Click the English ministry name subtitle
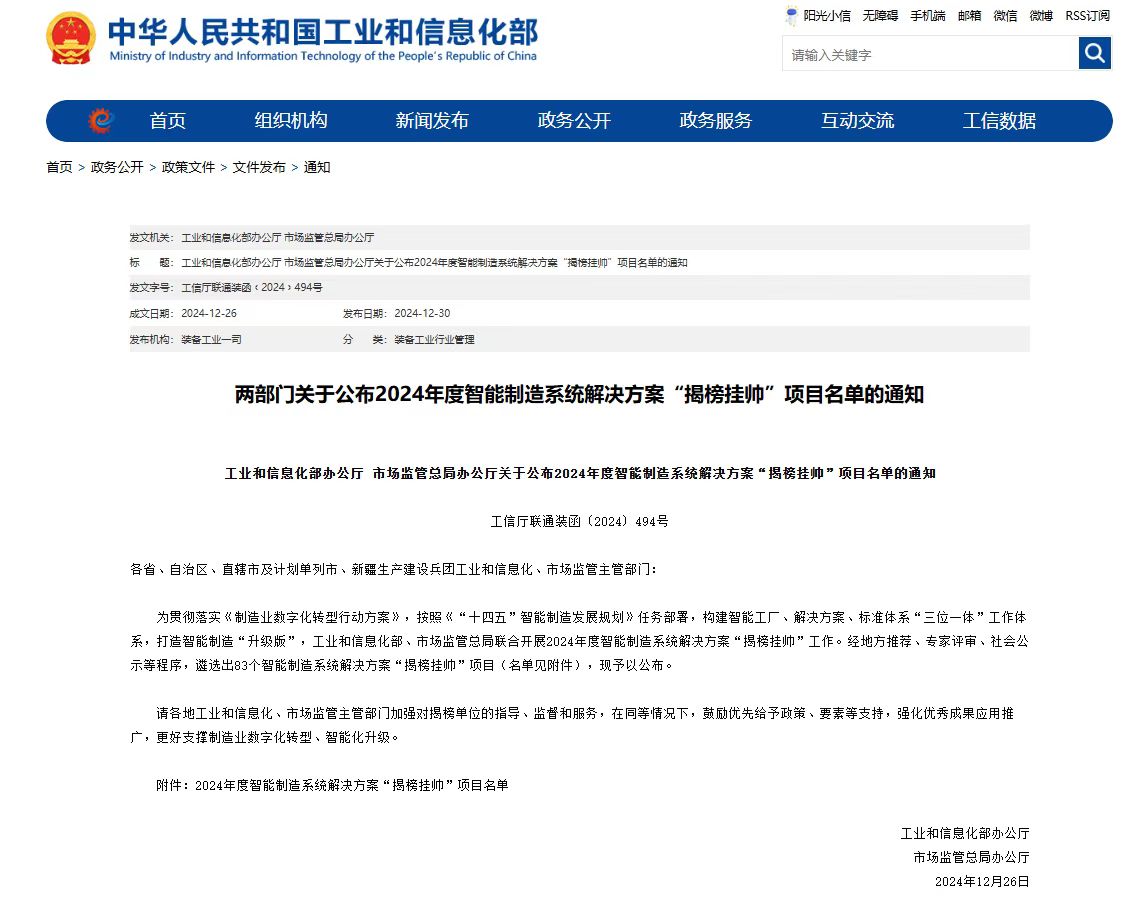 tap(323, 56)
